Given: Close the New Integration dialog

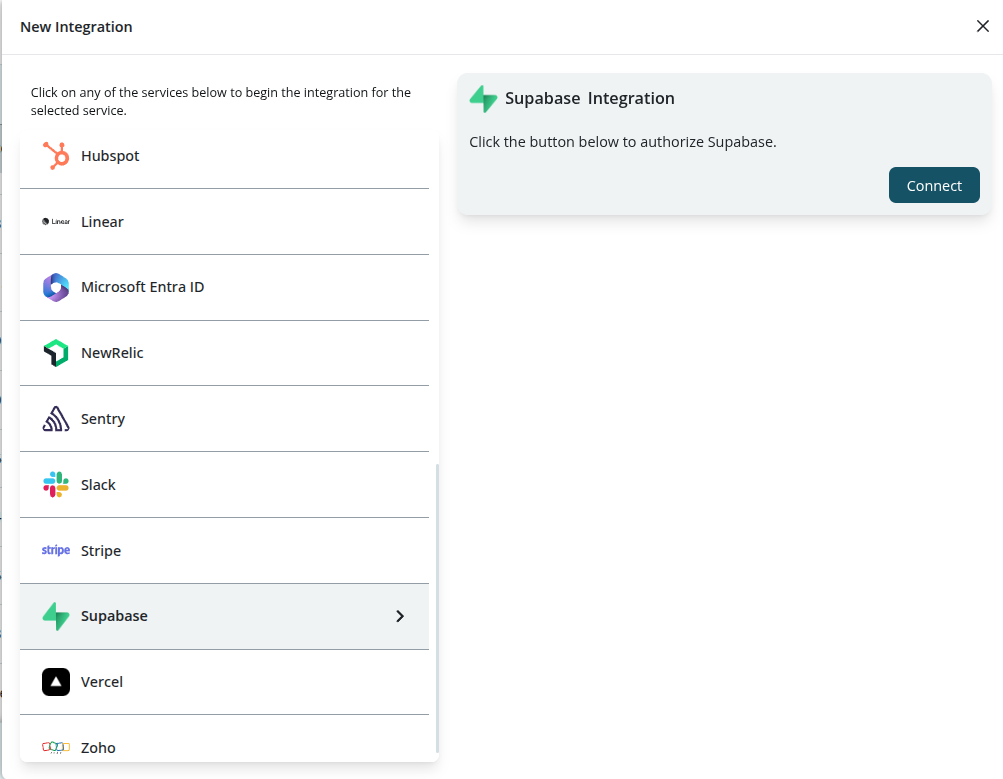Looking at the screenshot, I should (x=983, y=26).
